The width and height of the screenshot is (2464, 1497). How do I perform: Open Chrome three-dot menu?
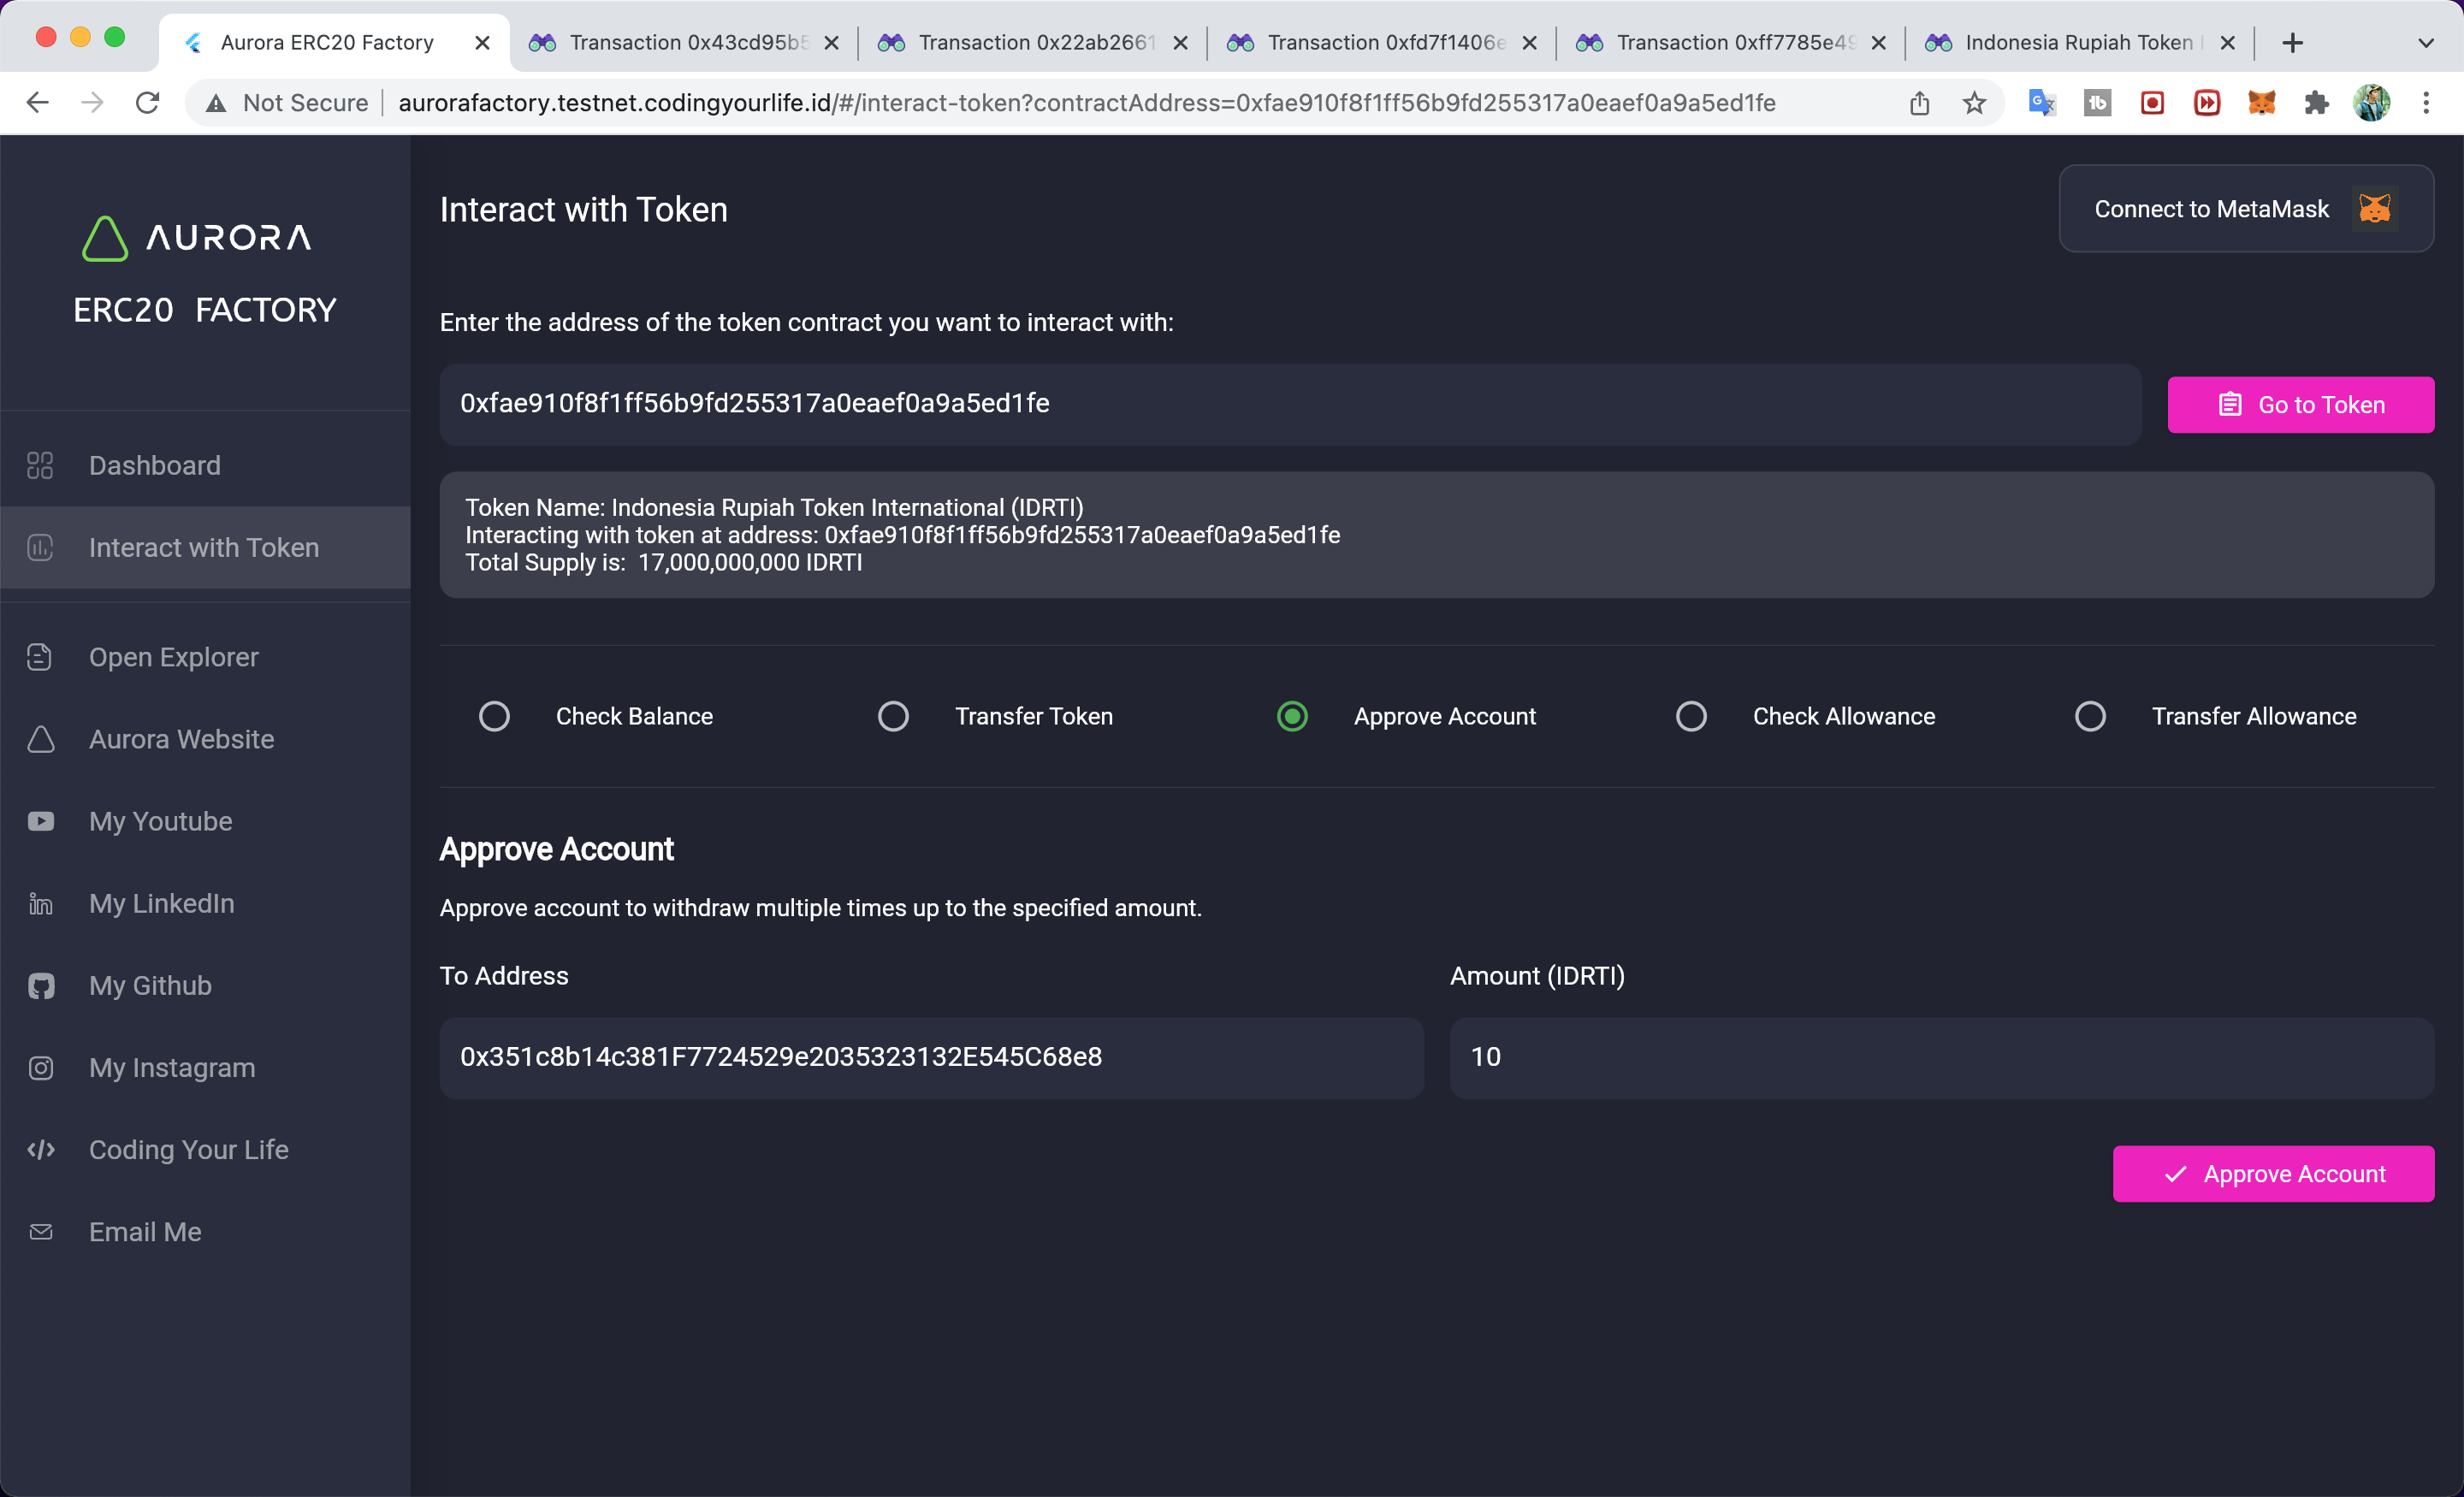click(2426, 103)
